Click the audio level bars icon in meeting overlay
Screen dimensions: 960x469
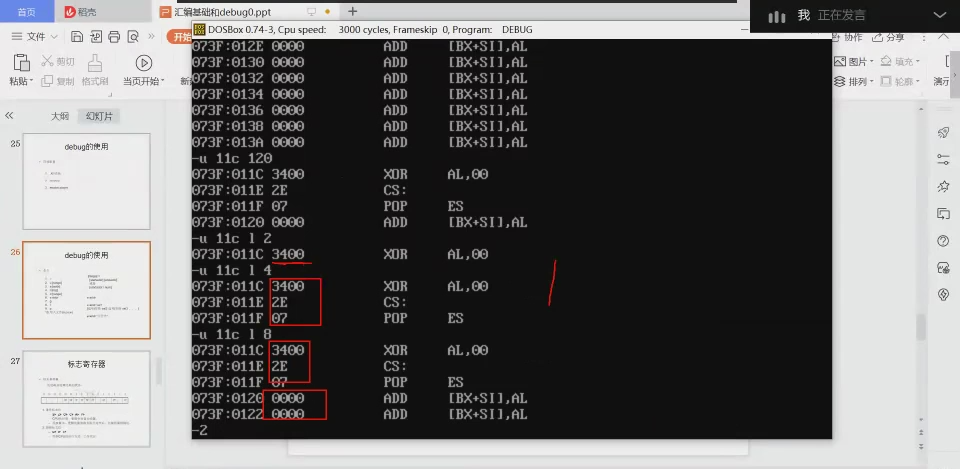776,16
